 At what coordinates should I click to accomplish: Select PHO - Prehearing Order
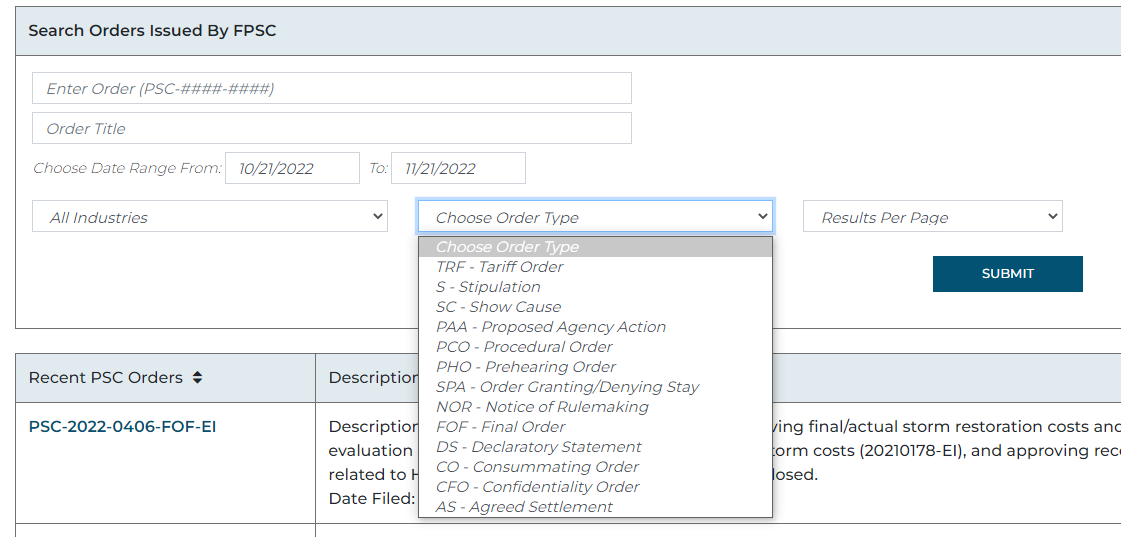(526, 367)
